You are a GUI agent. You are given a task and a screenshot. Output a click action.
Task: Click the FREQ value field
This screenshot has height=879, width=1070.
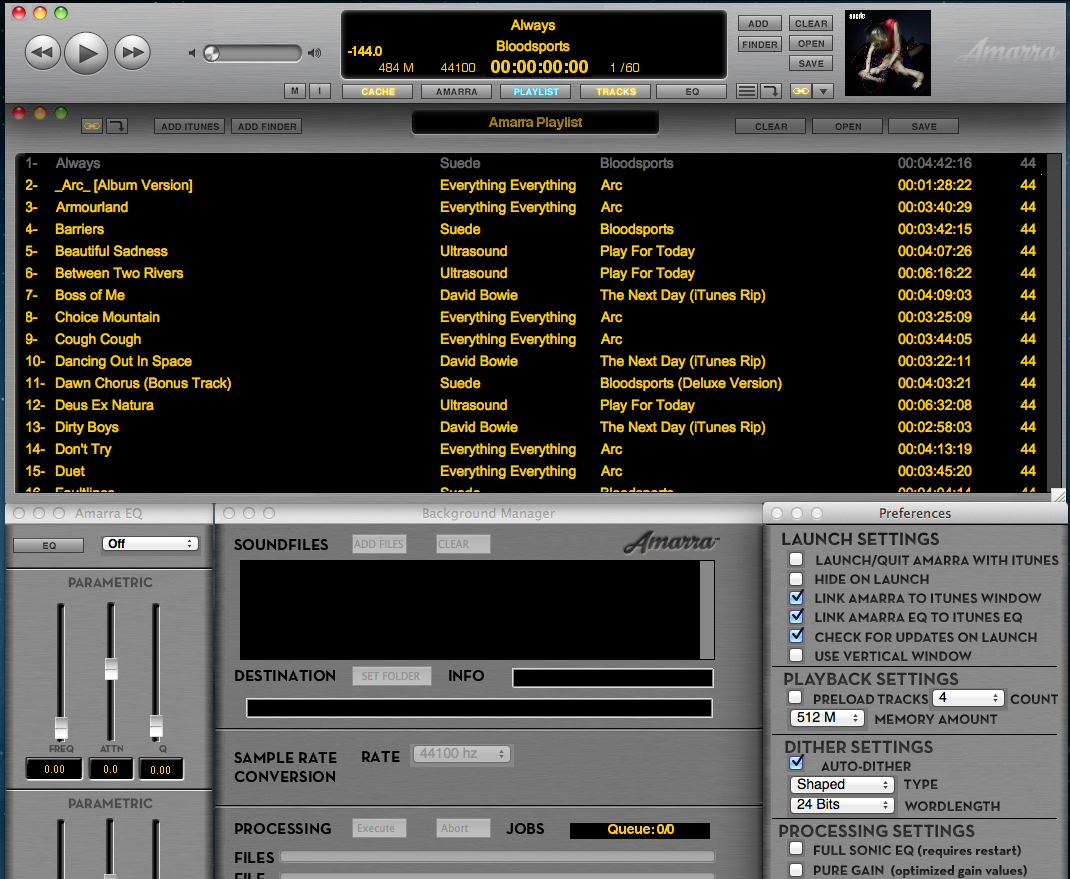pyautogui.click(x=55, y=769)
